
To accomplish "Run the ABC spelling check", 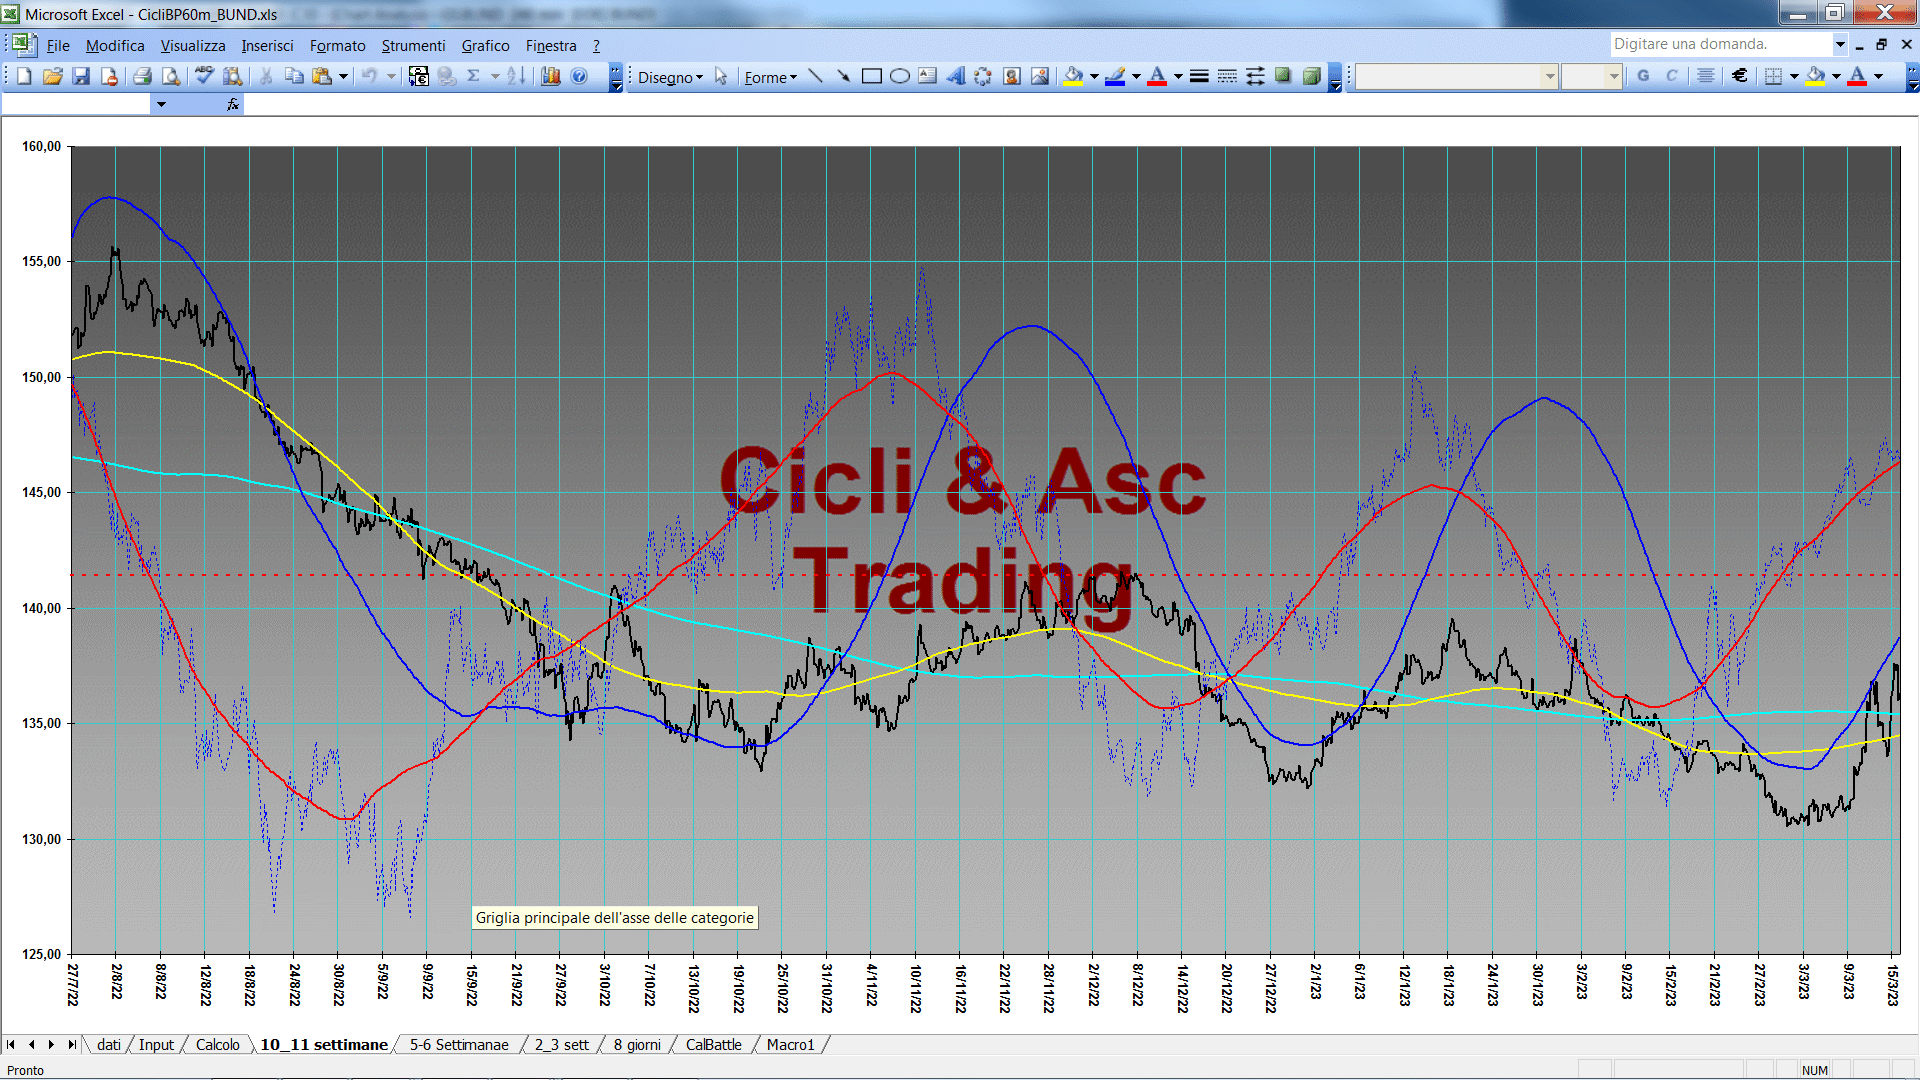I will tap(205, 76).
